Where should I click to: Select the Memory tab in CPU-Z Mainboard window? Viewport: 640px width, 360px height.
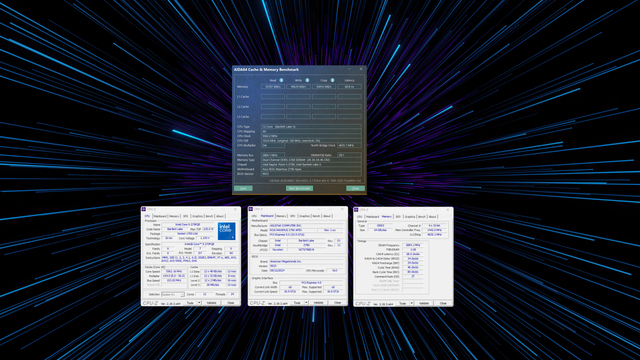coord(281,216)
